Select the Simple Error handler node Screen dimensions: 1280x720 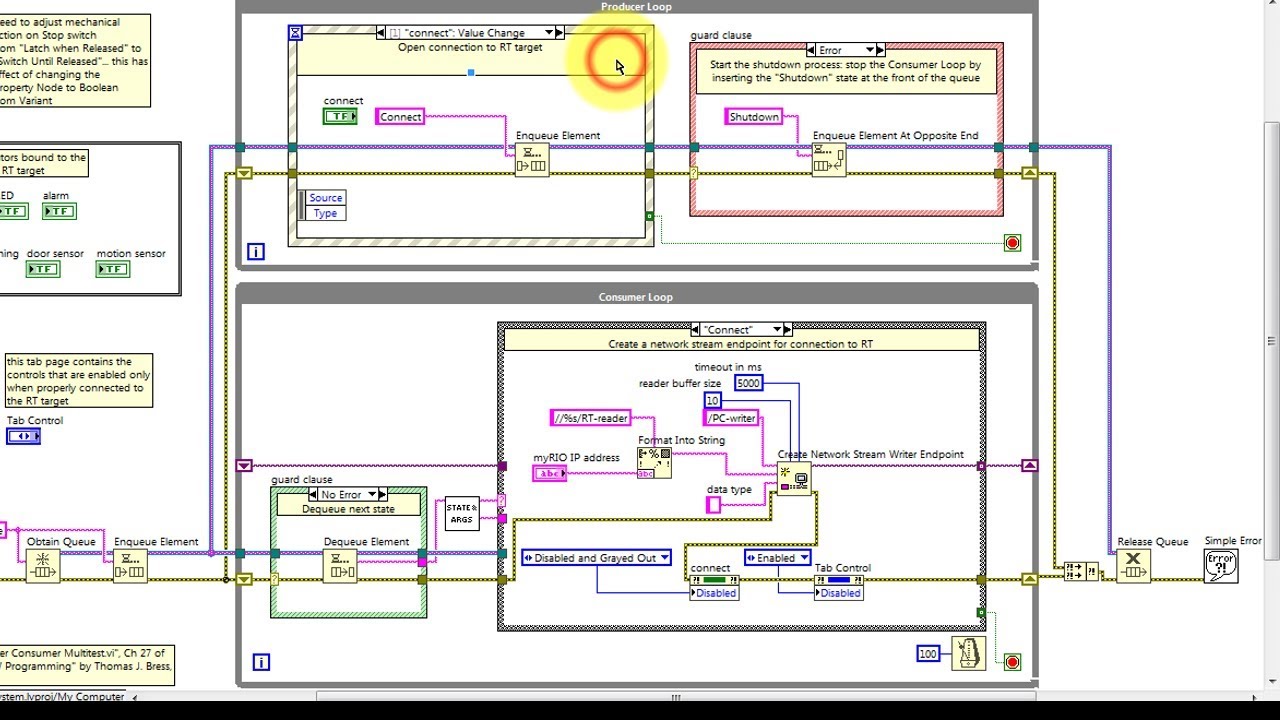[x=1221, y=566]
